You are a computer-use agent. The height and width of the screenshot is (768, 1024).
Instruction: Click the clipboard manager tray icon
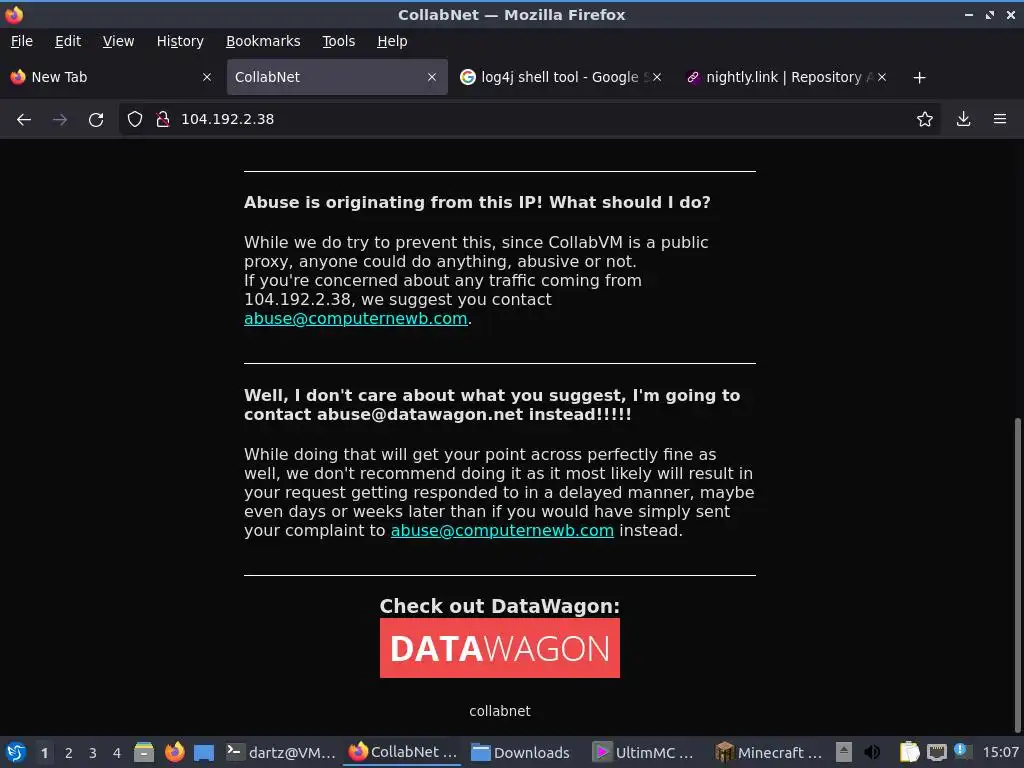coord(909,752)
